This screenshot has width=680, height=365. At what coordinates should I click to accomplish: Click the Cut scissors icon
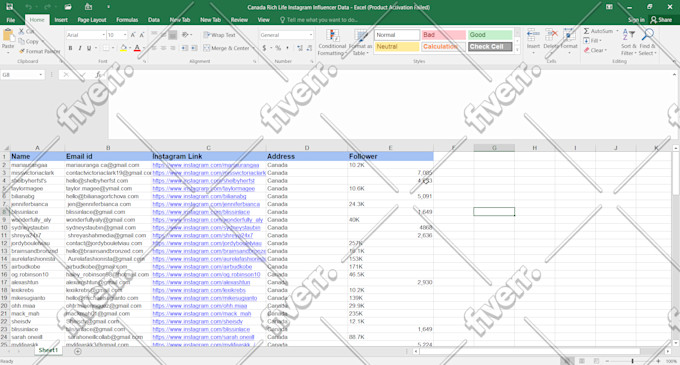tap(21, 31)
